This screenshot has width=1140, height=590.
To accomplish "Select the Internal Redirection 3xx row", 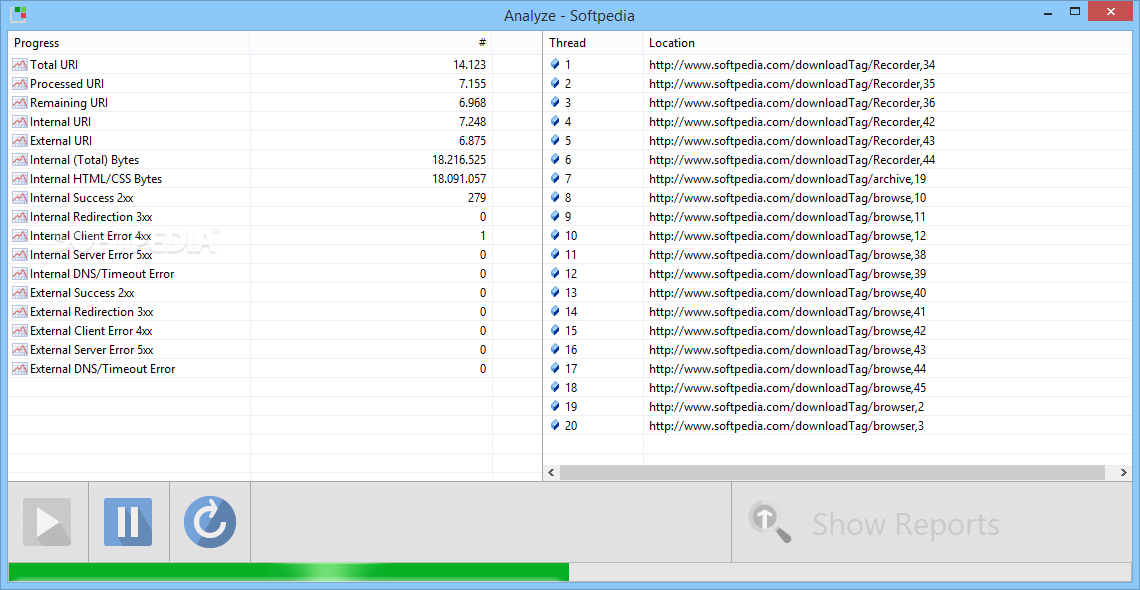I will click(x=250, y=217).
